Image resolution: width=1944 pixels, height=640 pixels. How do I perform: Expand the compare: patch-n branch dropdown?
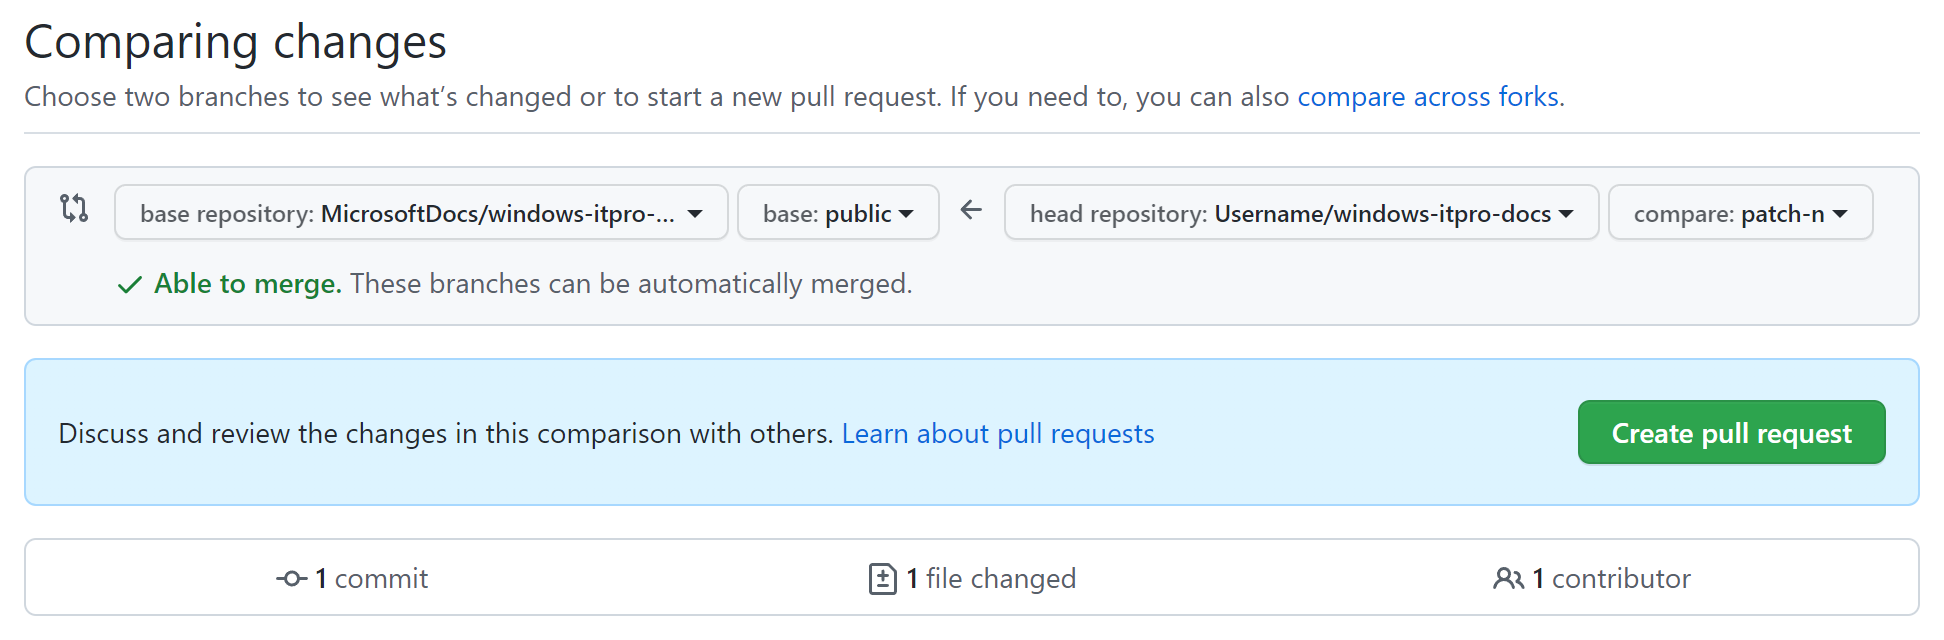(x=1740, y=213)
